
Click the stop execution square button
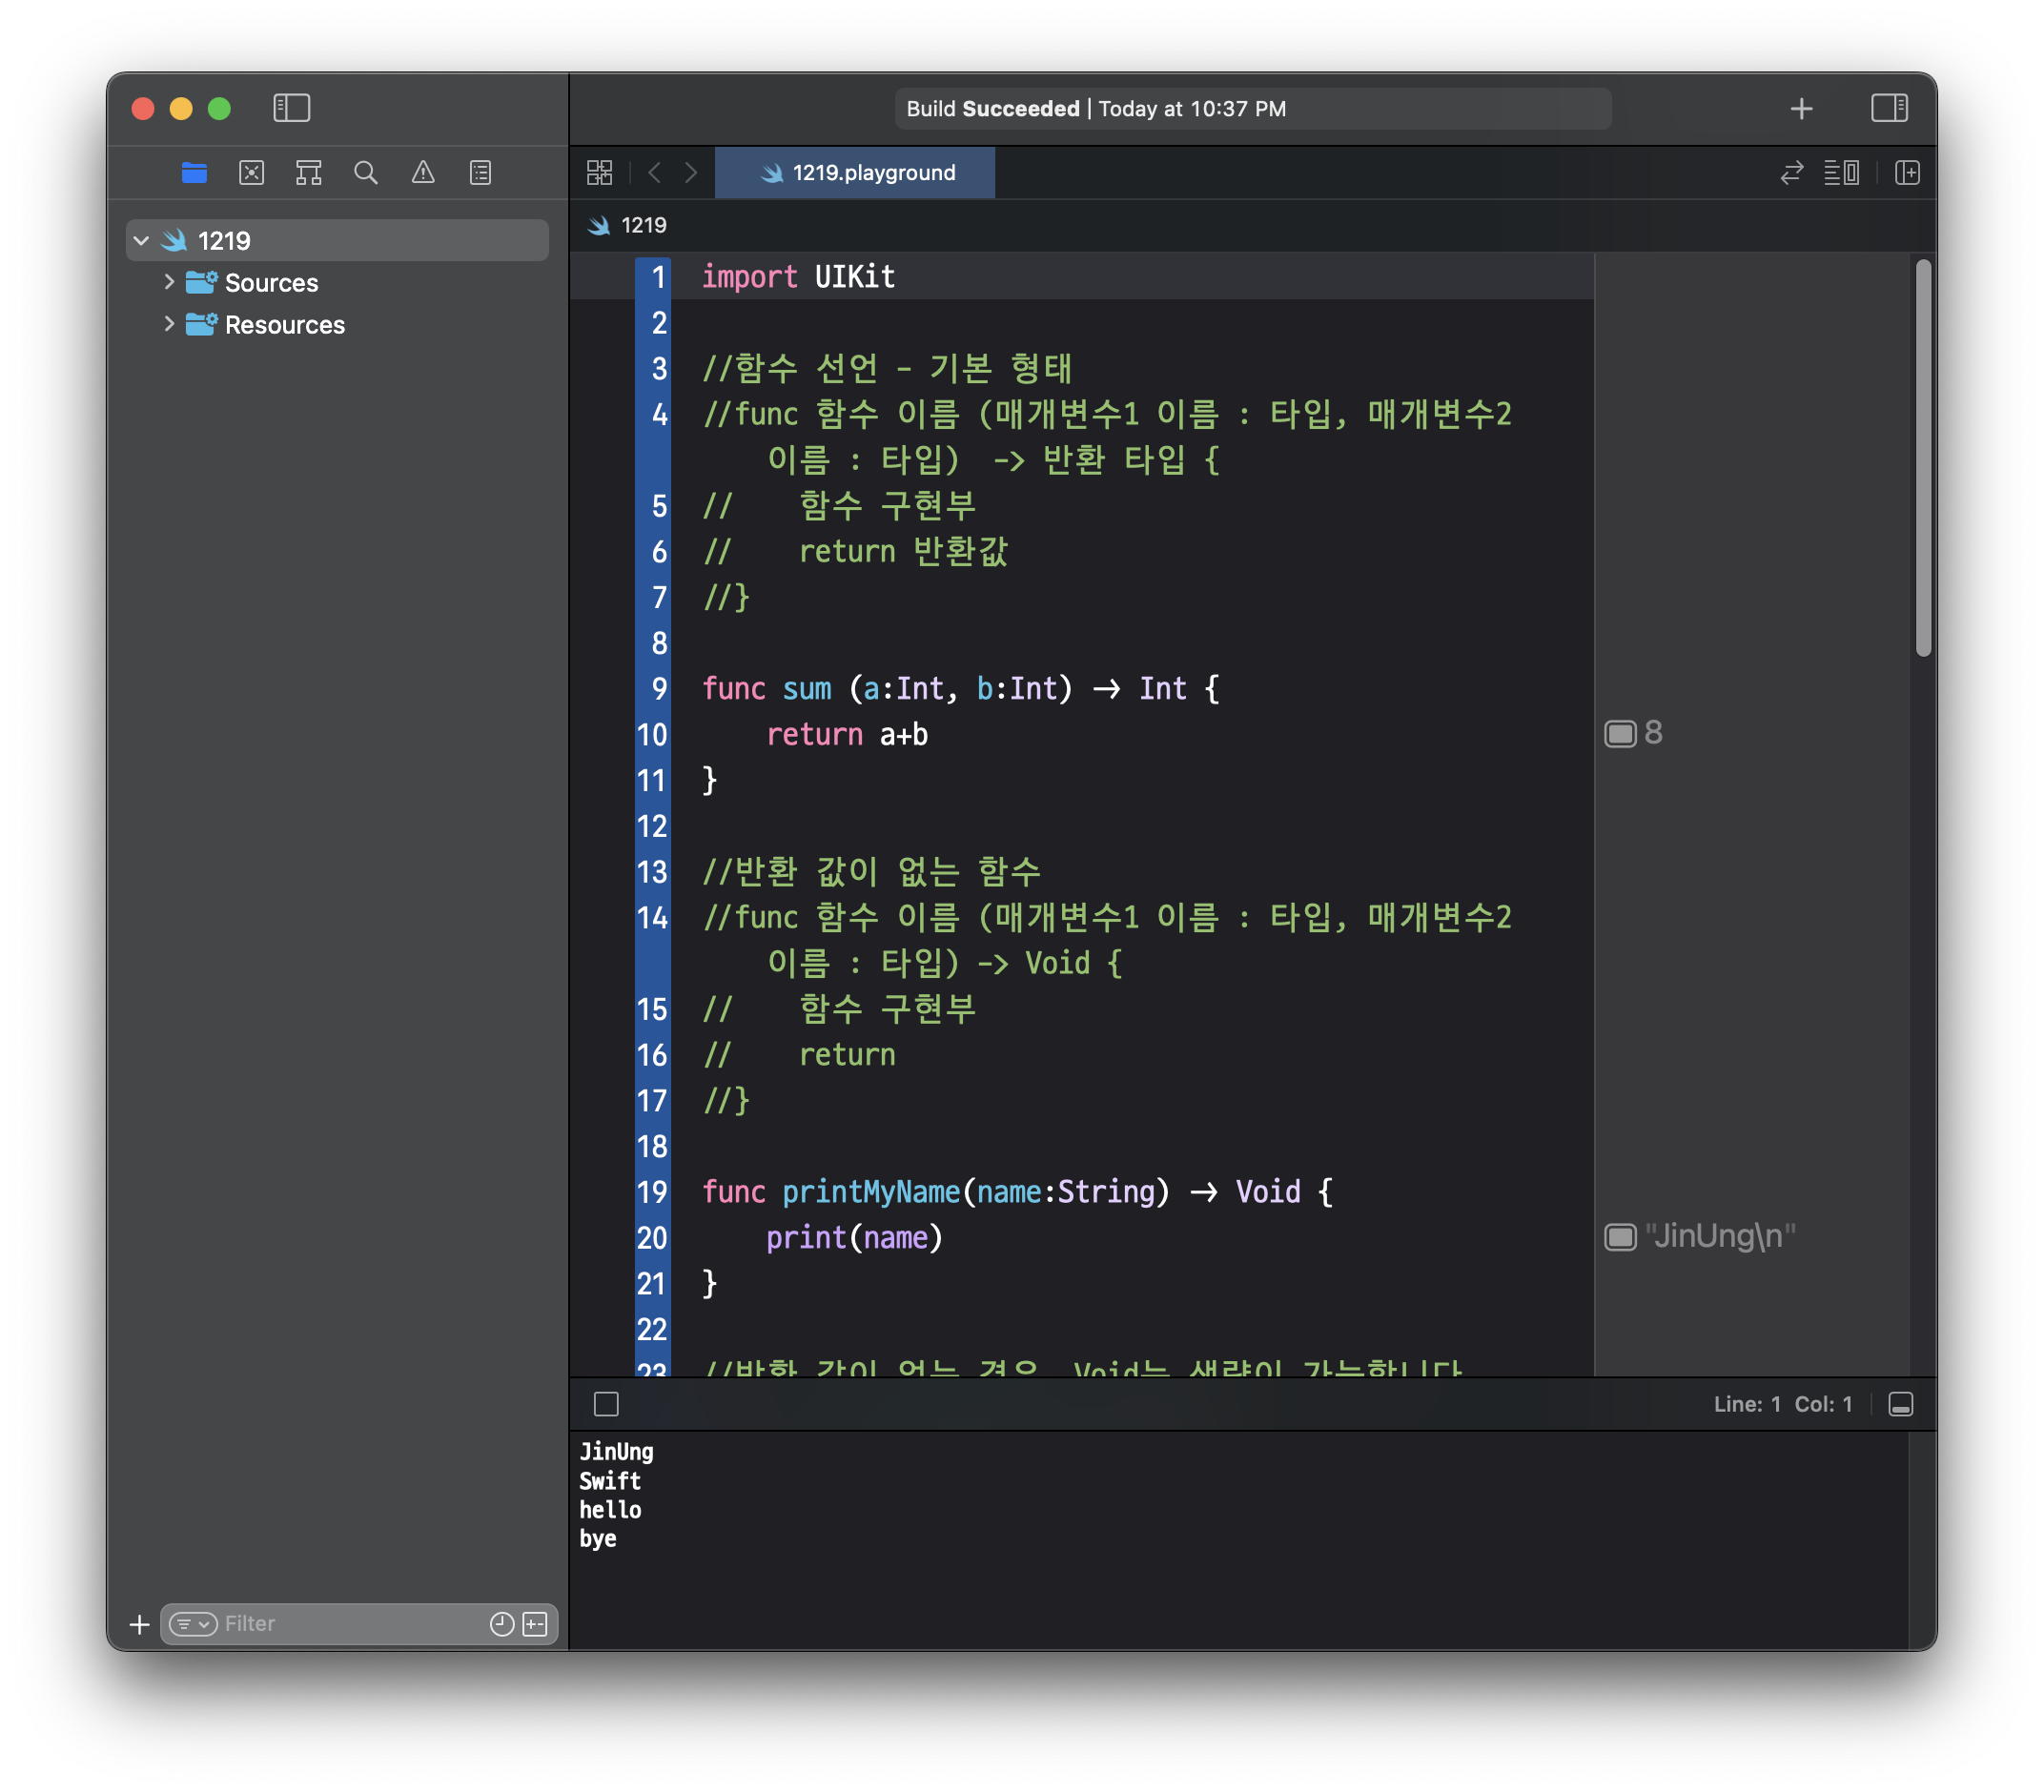coord(606,1404)
